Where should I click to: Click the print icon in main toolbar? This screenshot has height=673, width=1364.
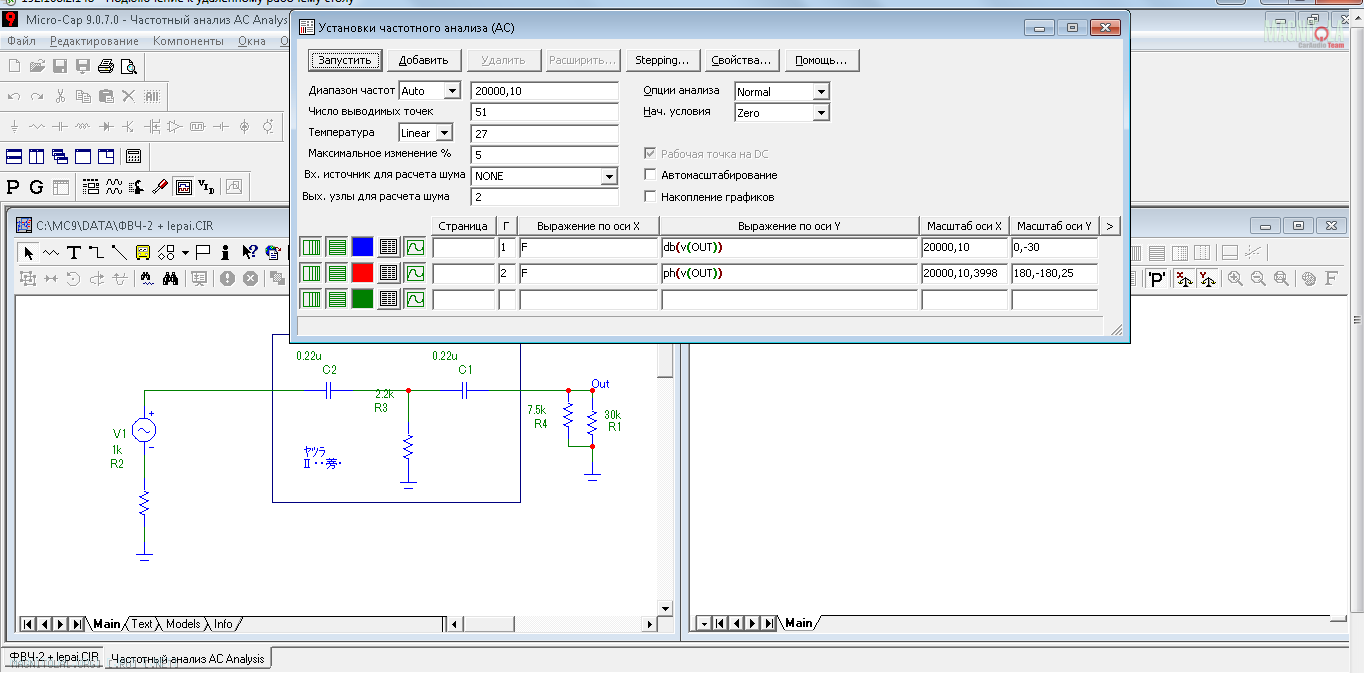[x=105, y=67]
